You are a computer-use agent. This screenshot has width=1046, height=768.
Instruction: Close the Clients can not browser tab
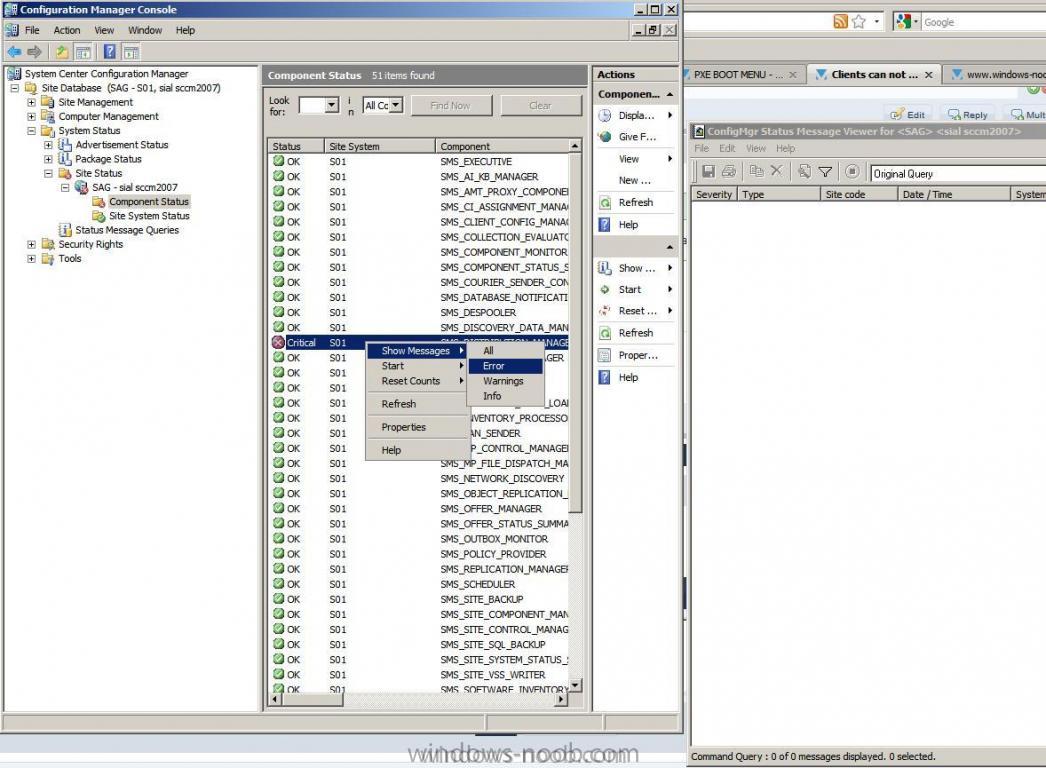click(x=929, y=75)
